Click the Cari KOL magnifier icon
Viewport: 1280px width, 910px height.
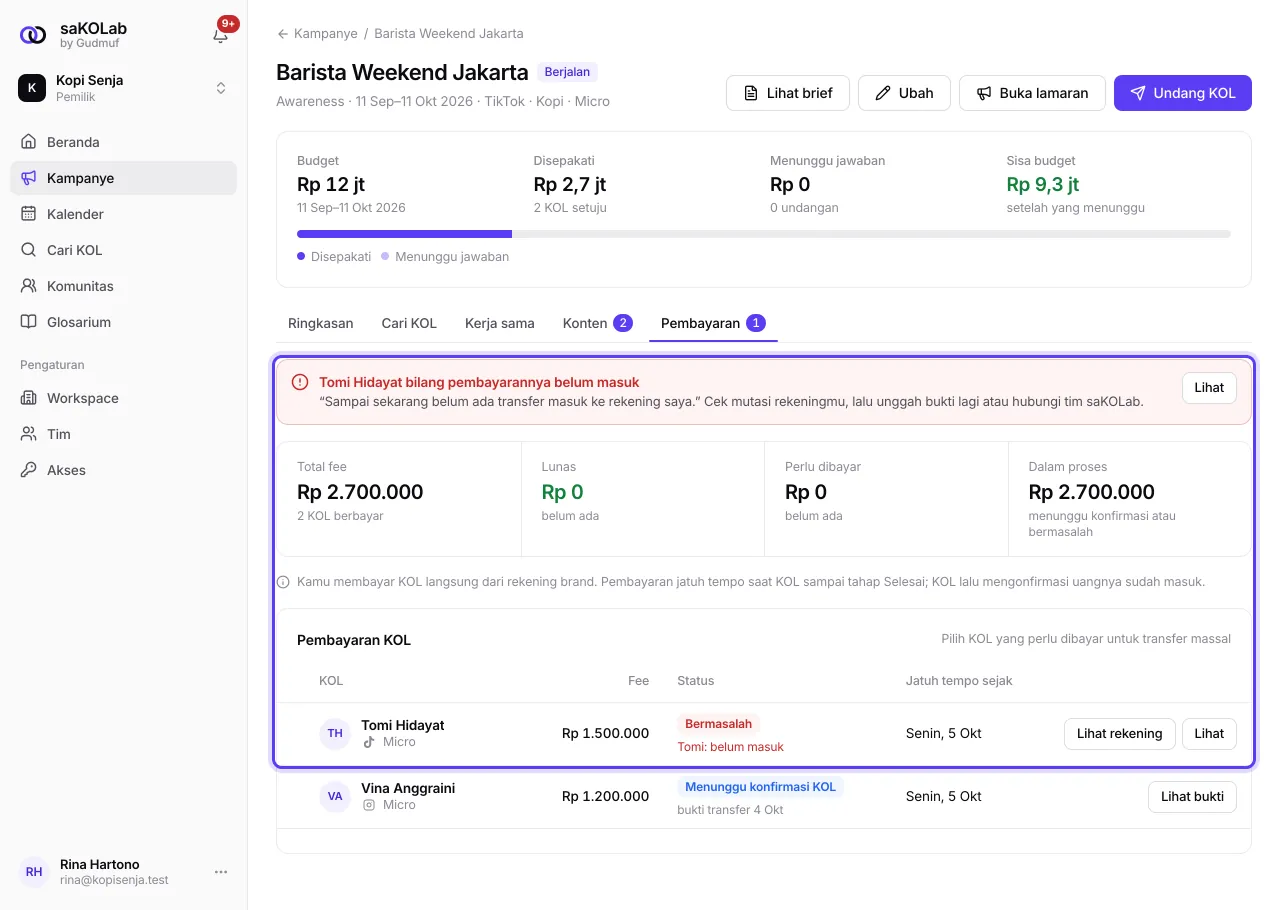[28, 250]
